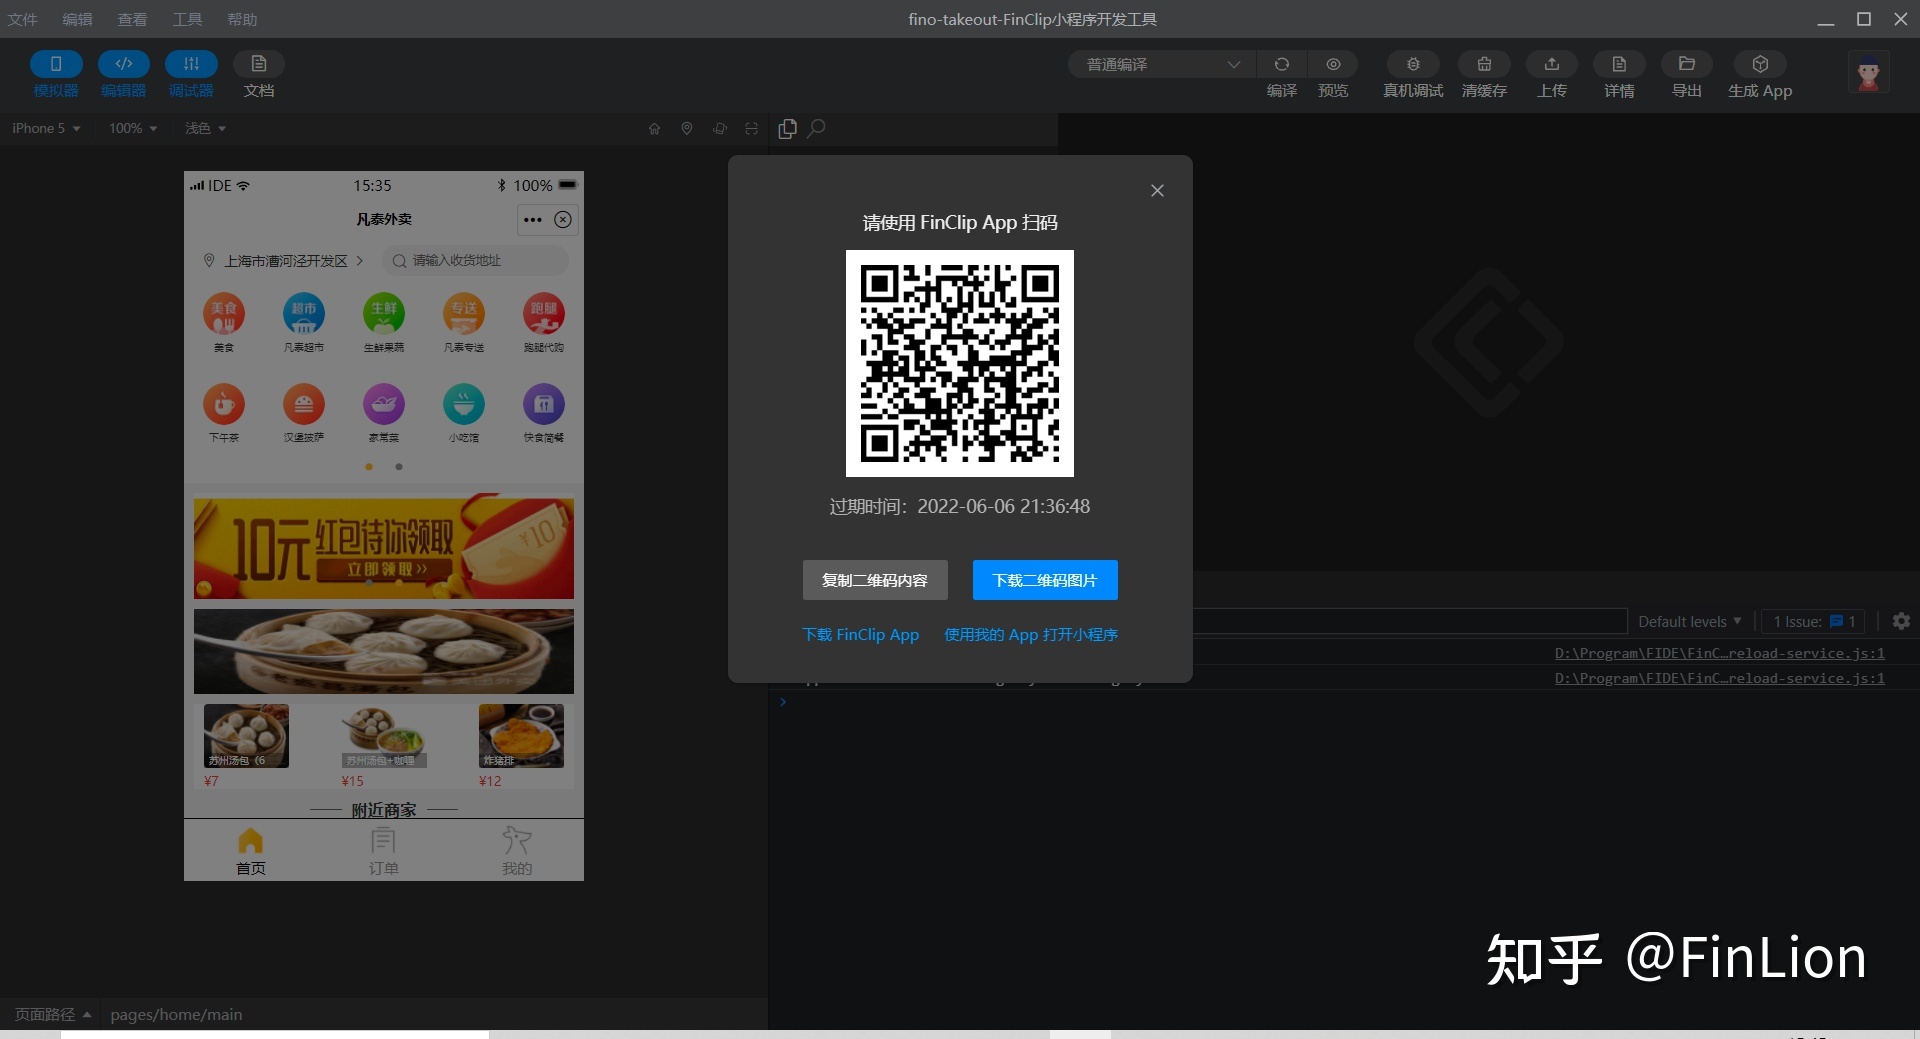Click the 上传 upload icon
The width and height of the screenshot is (1920, 1039).
pos(1552,64)
